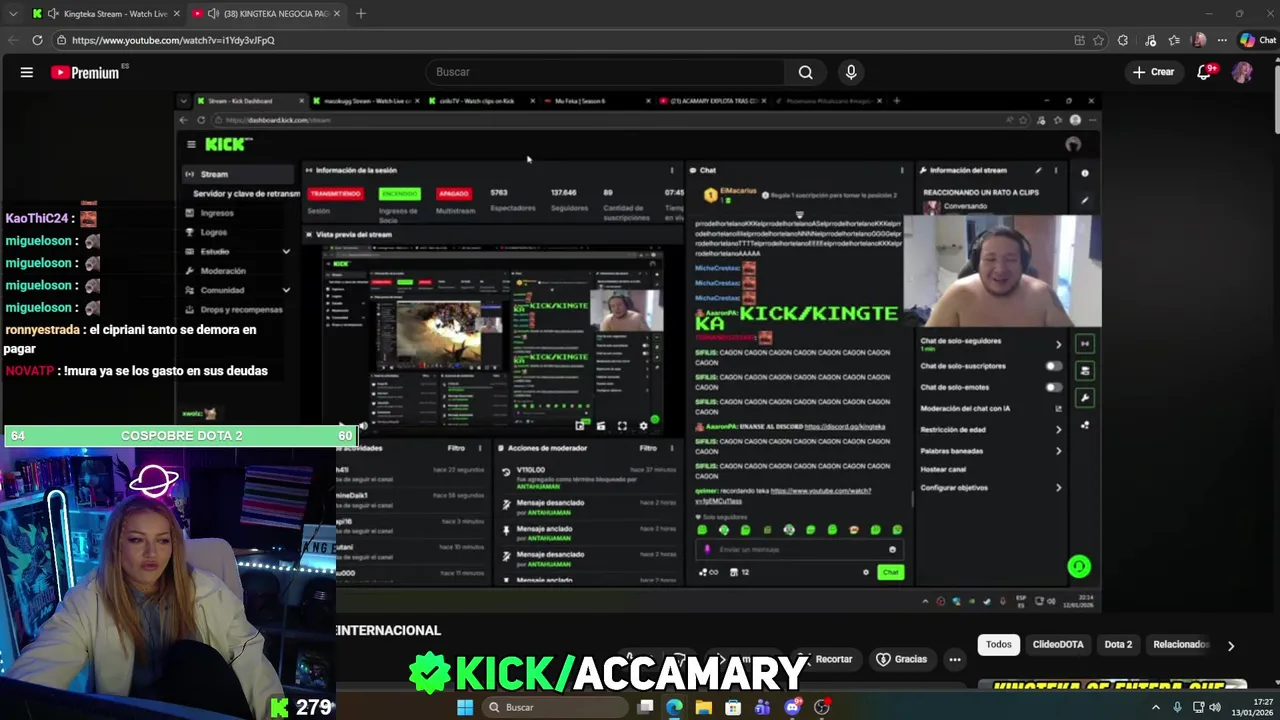Open the browser extensions icon
Image resolution: width=1280 pixels, height=720 pixels.
coord(1123,40)
